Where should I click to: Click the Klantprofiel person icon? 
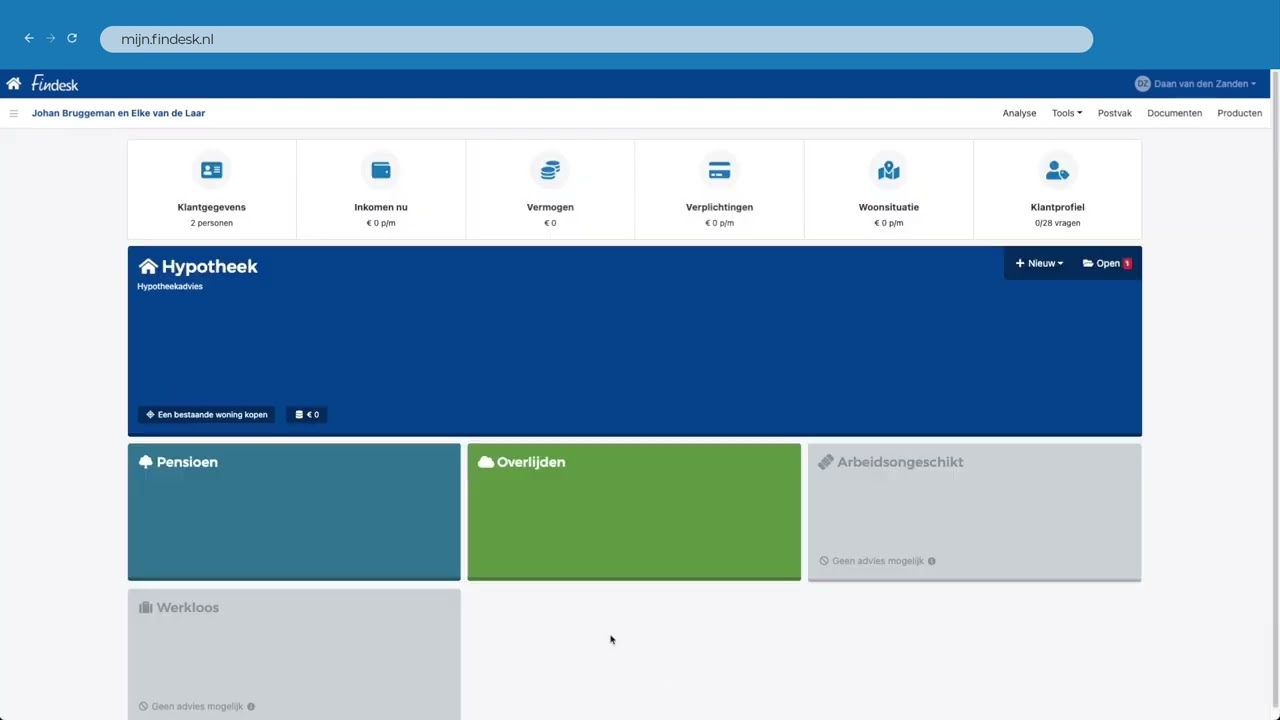1057,171
